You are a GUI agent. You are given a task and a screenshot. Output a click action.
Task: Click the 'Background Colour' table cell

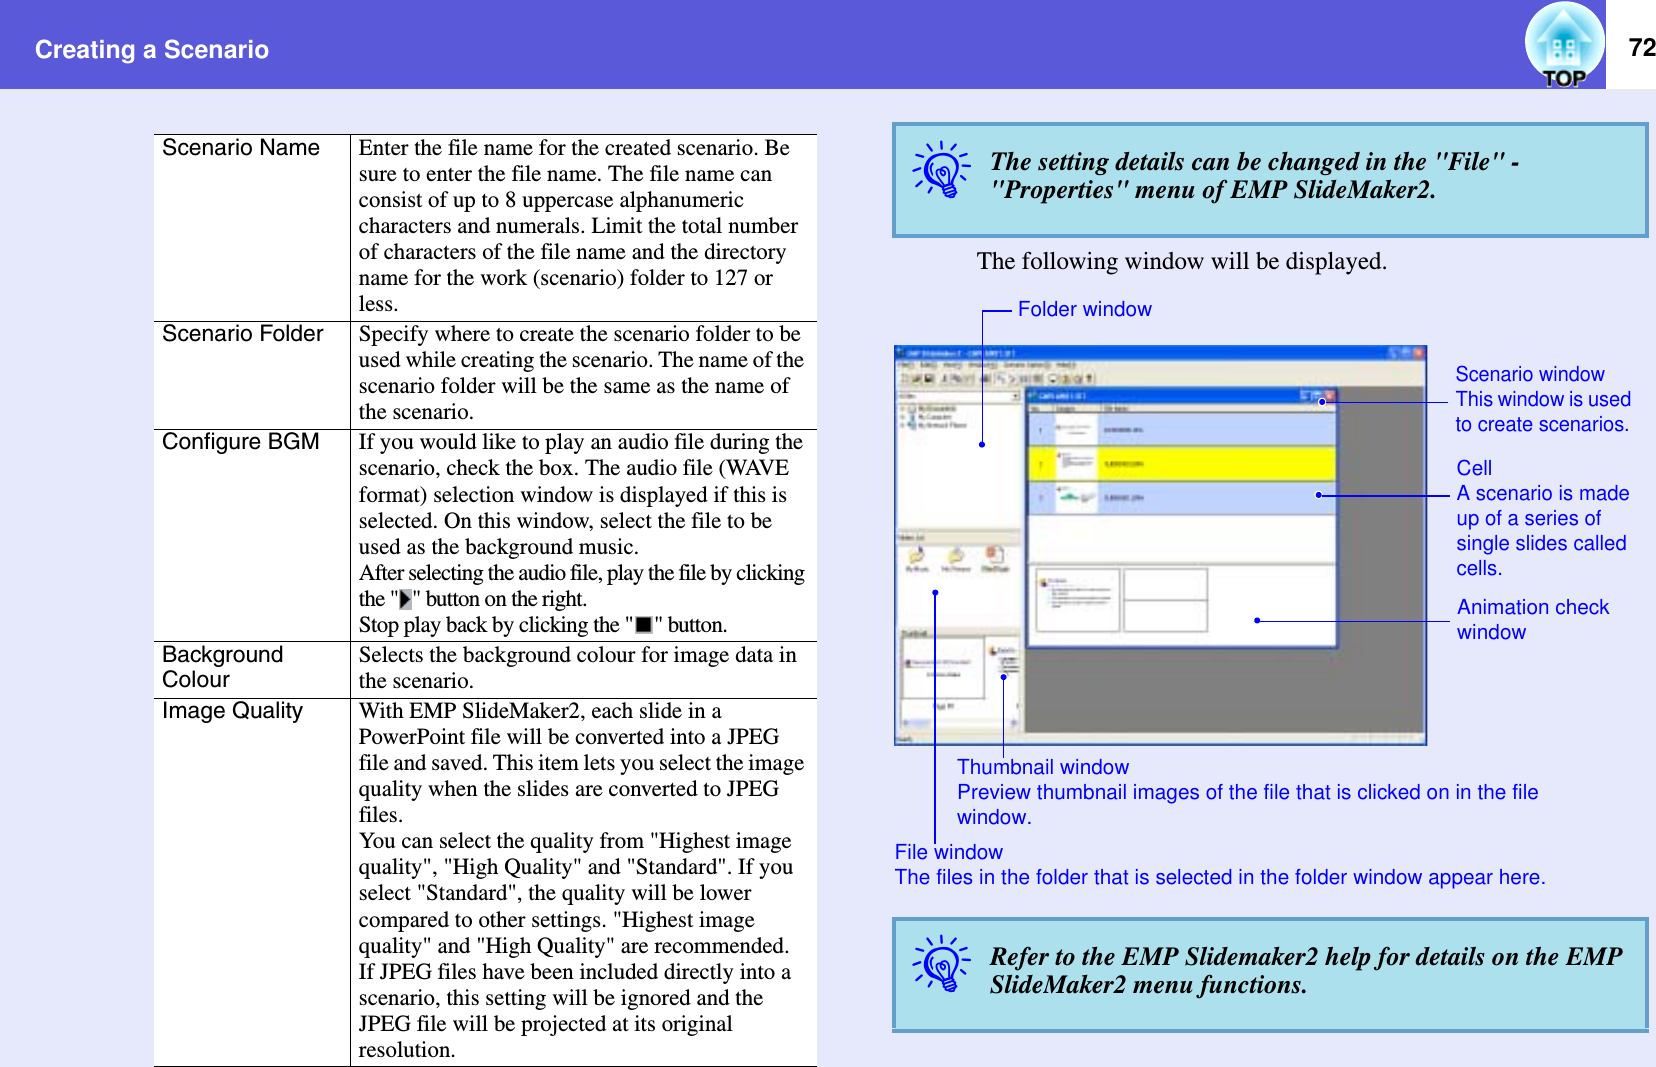[252, 669]
